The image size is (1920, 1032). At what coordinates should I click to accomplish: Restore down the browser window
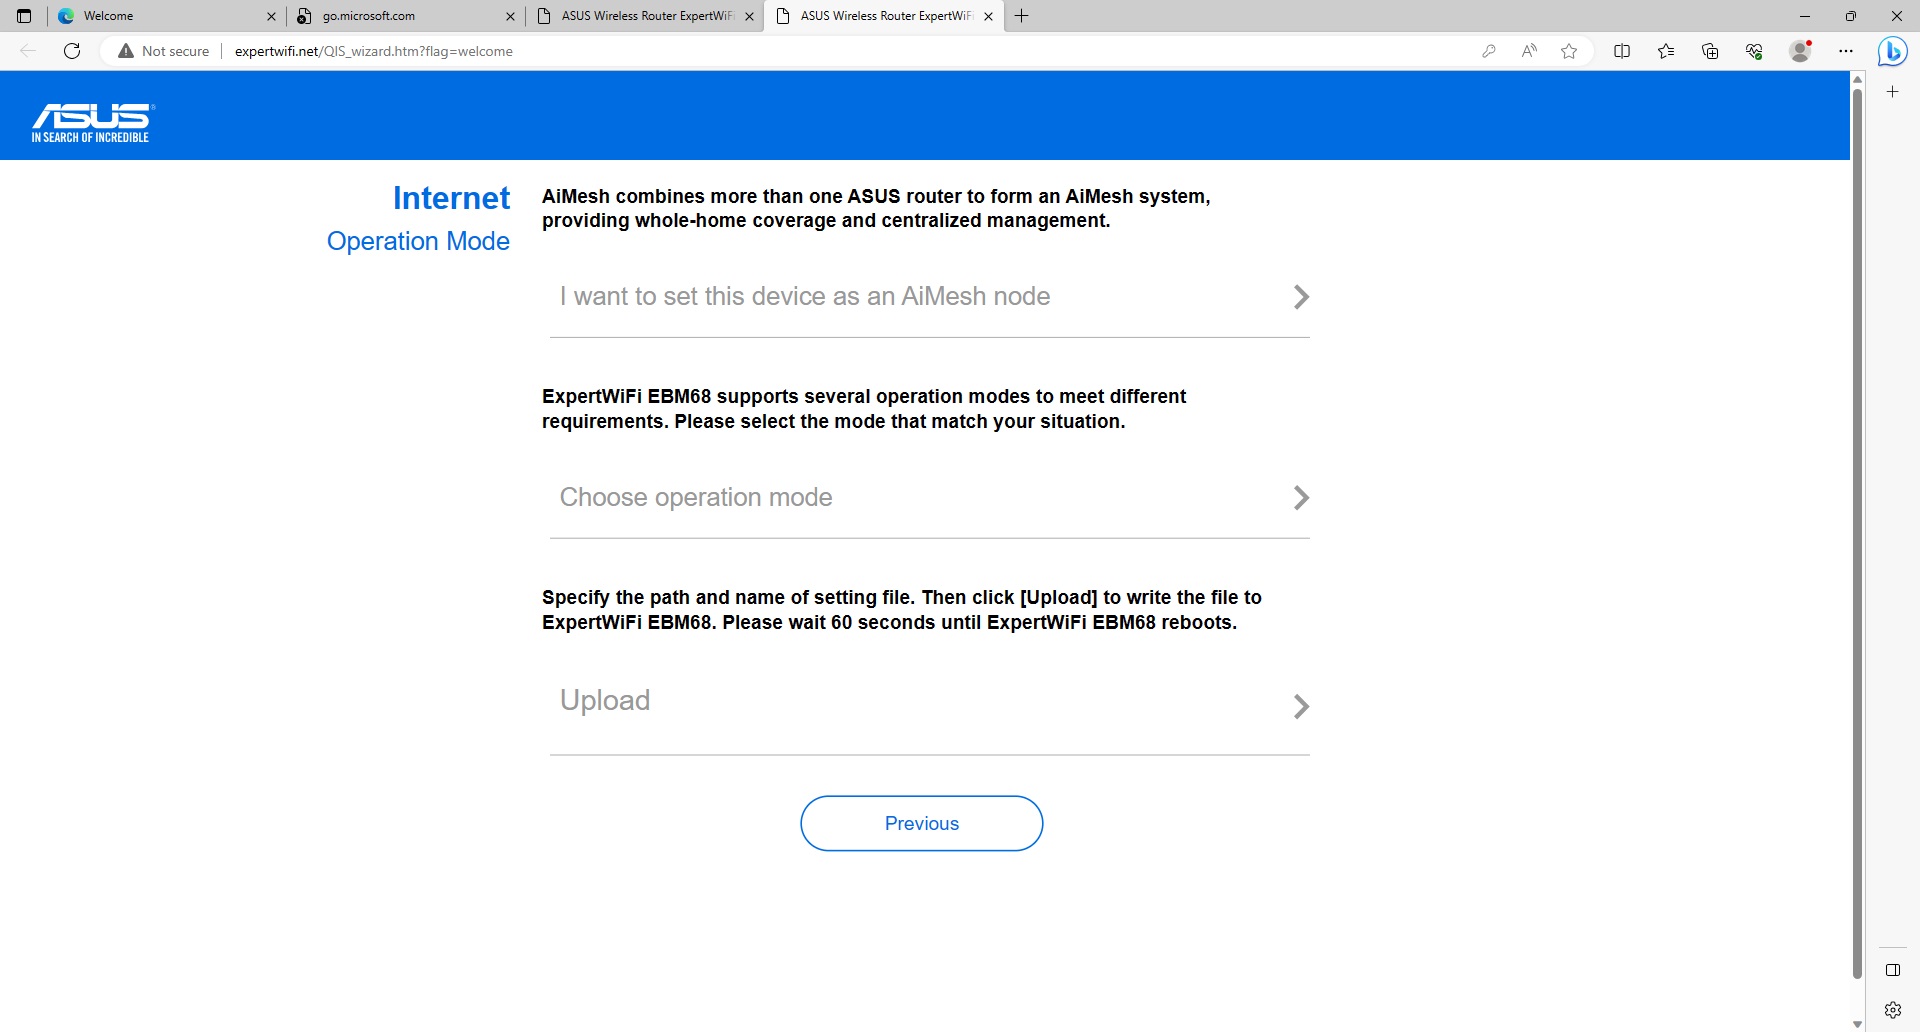[x=1851, y=16]
